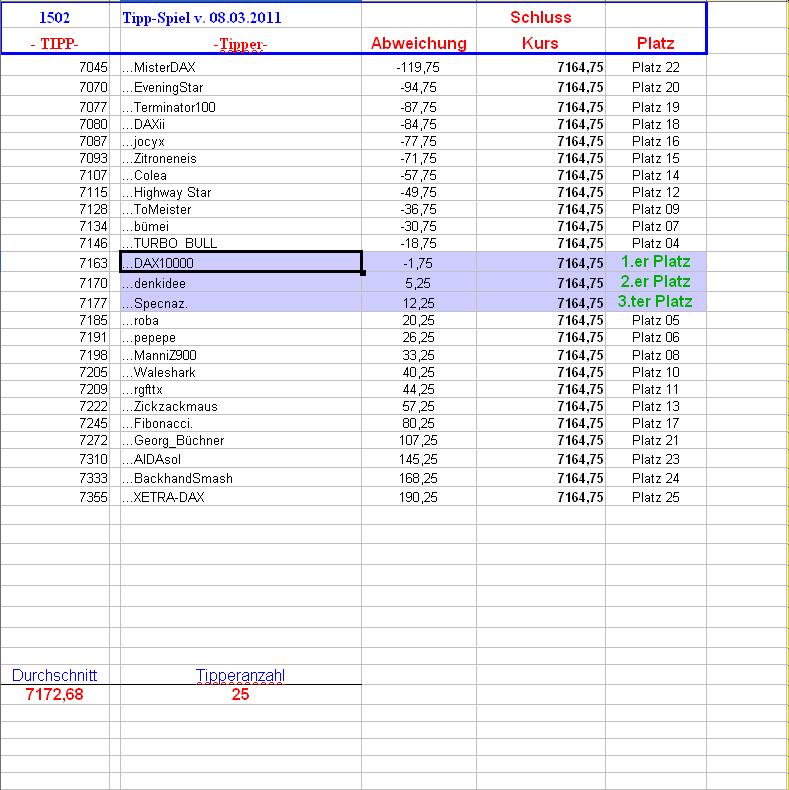Select the Zickzackmaus cell
The width and height of the screenshot is (789, 790).
[x=241, y=406]
